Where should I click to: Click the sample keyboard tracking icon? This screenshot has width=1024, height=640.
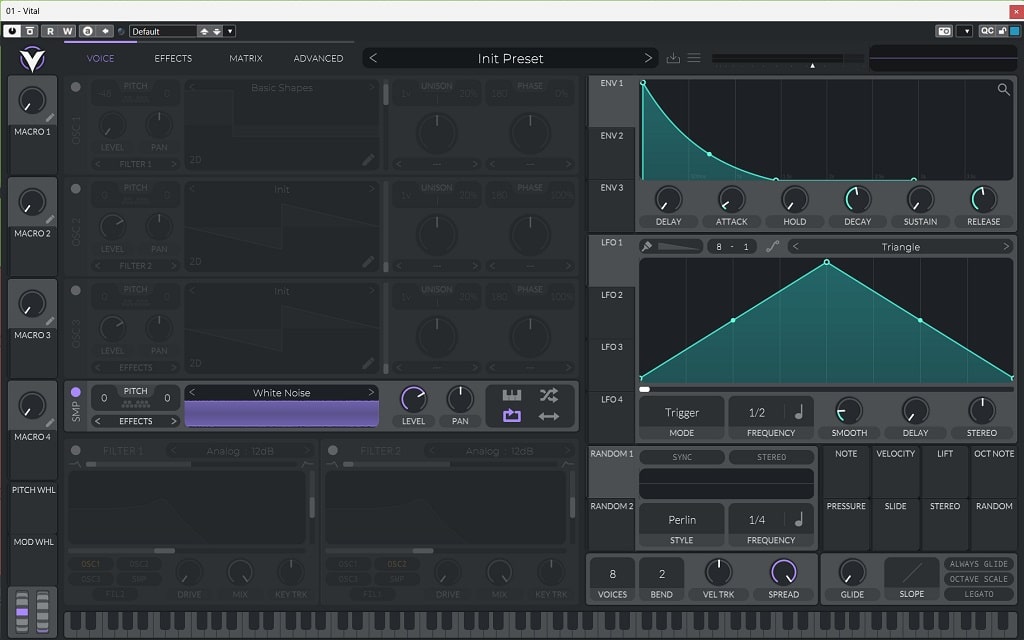pos(511,394)
